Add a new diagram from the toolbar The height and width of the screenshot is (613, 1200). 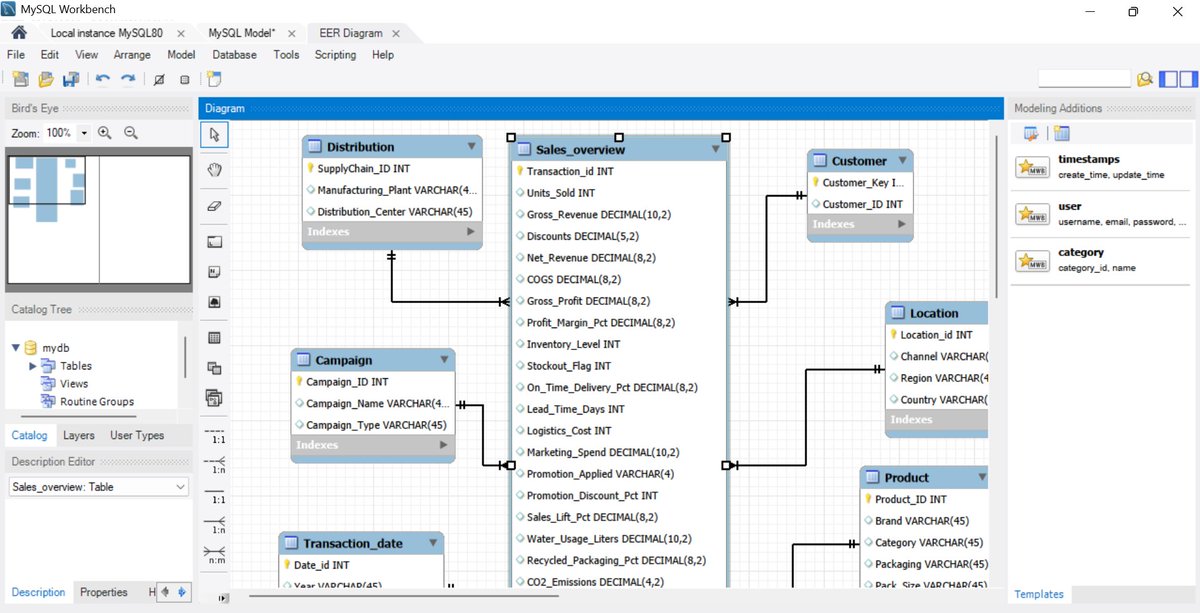215,79
